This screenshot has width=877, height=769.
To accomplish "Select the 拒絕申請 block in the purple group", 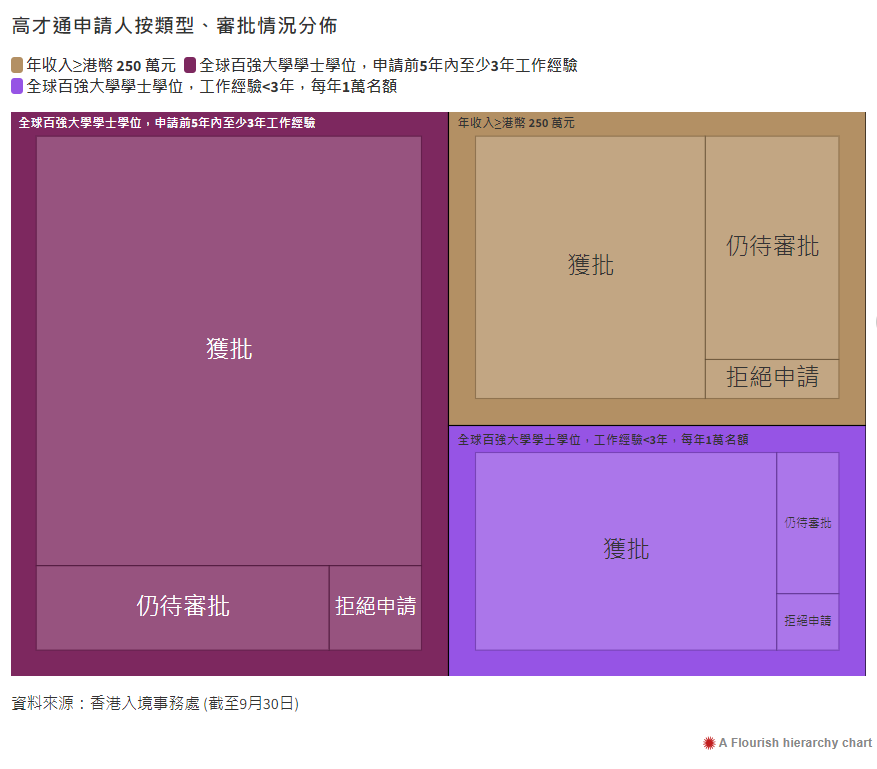I will click(808, 621).
